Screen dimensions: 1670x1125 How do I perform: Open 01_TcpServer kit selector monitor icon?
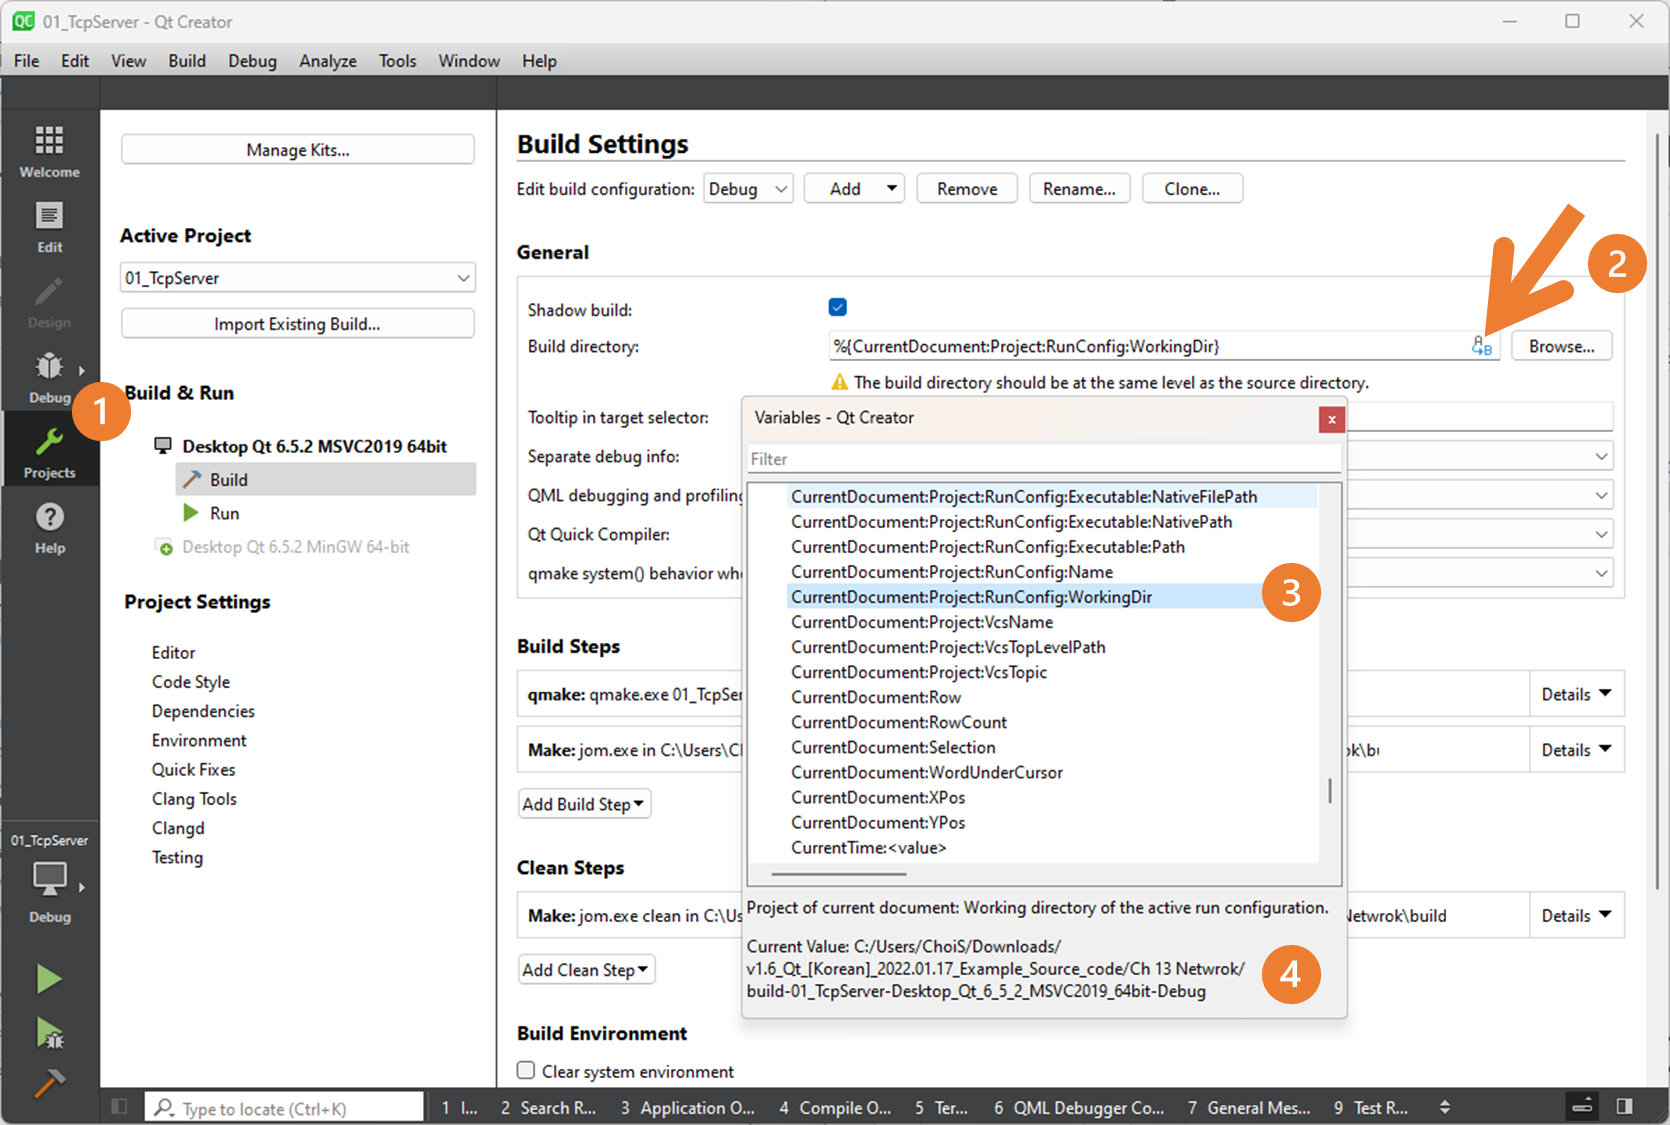(49, 879)
